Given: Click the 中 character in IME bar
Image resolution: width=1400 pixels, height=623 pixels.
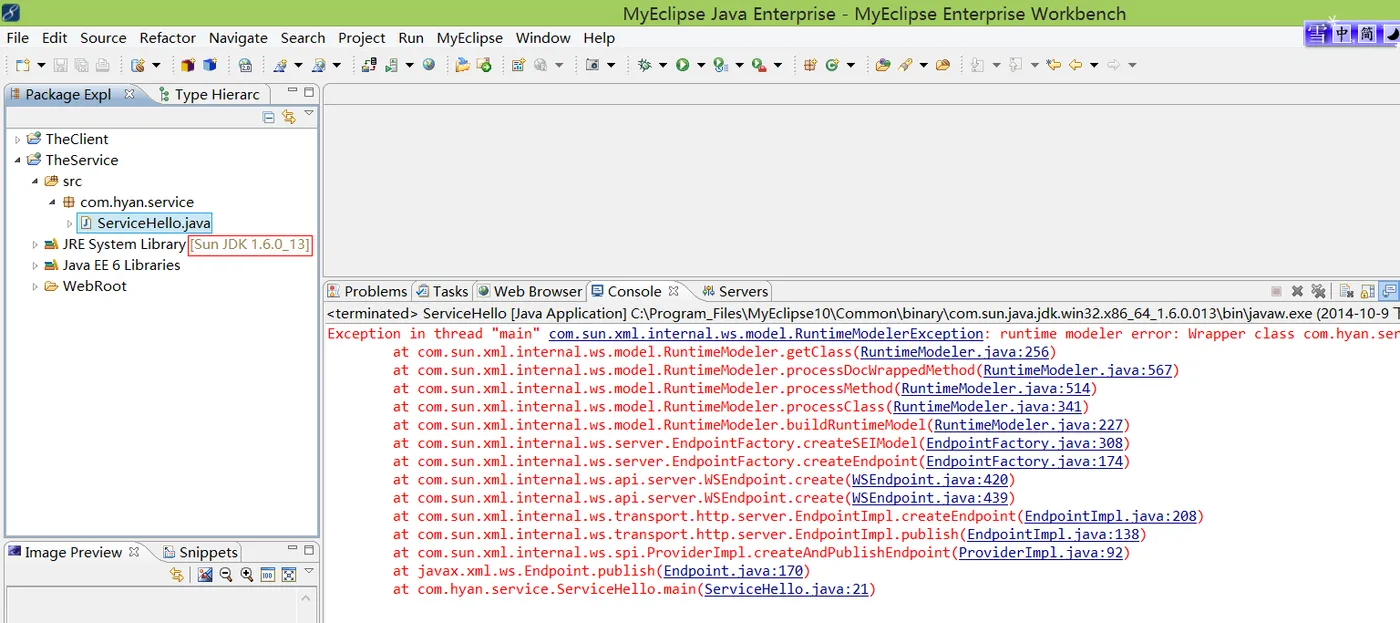Looking at the screenshot, I should 1343,34.
